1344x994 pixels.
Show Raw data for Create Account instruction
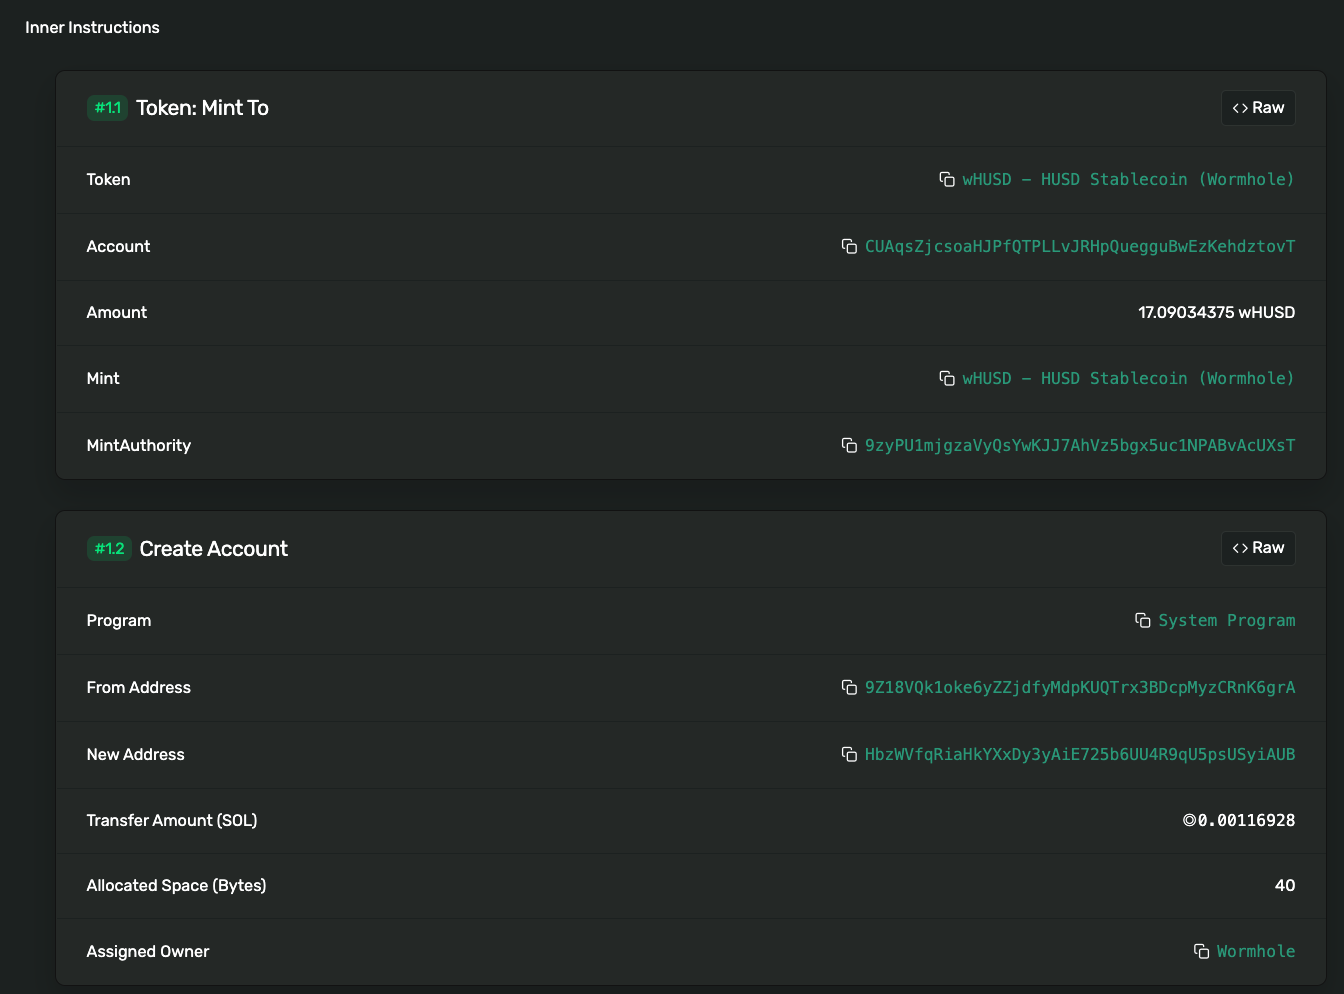(x=1258, y=548)
